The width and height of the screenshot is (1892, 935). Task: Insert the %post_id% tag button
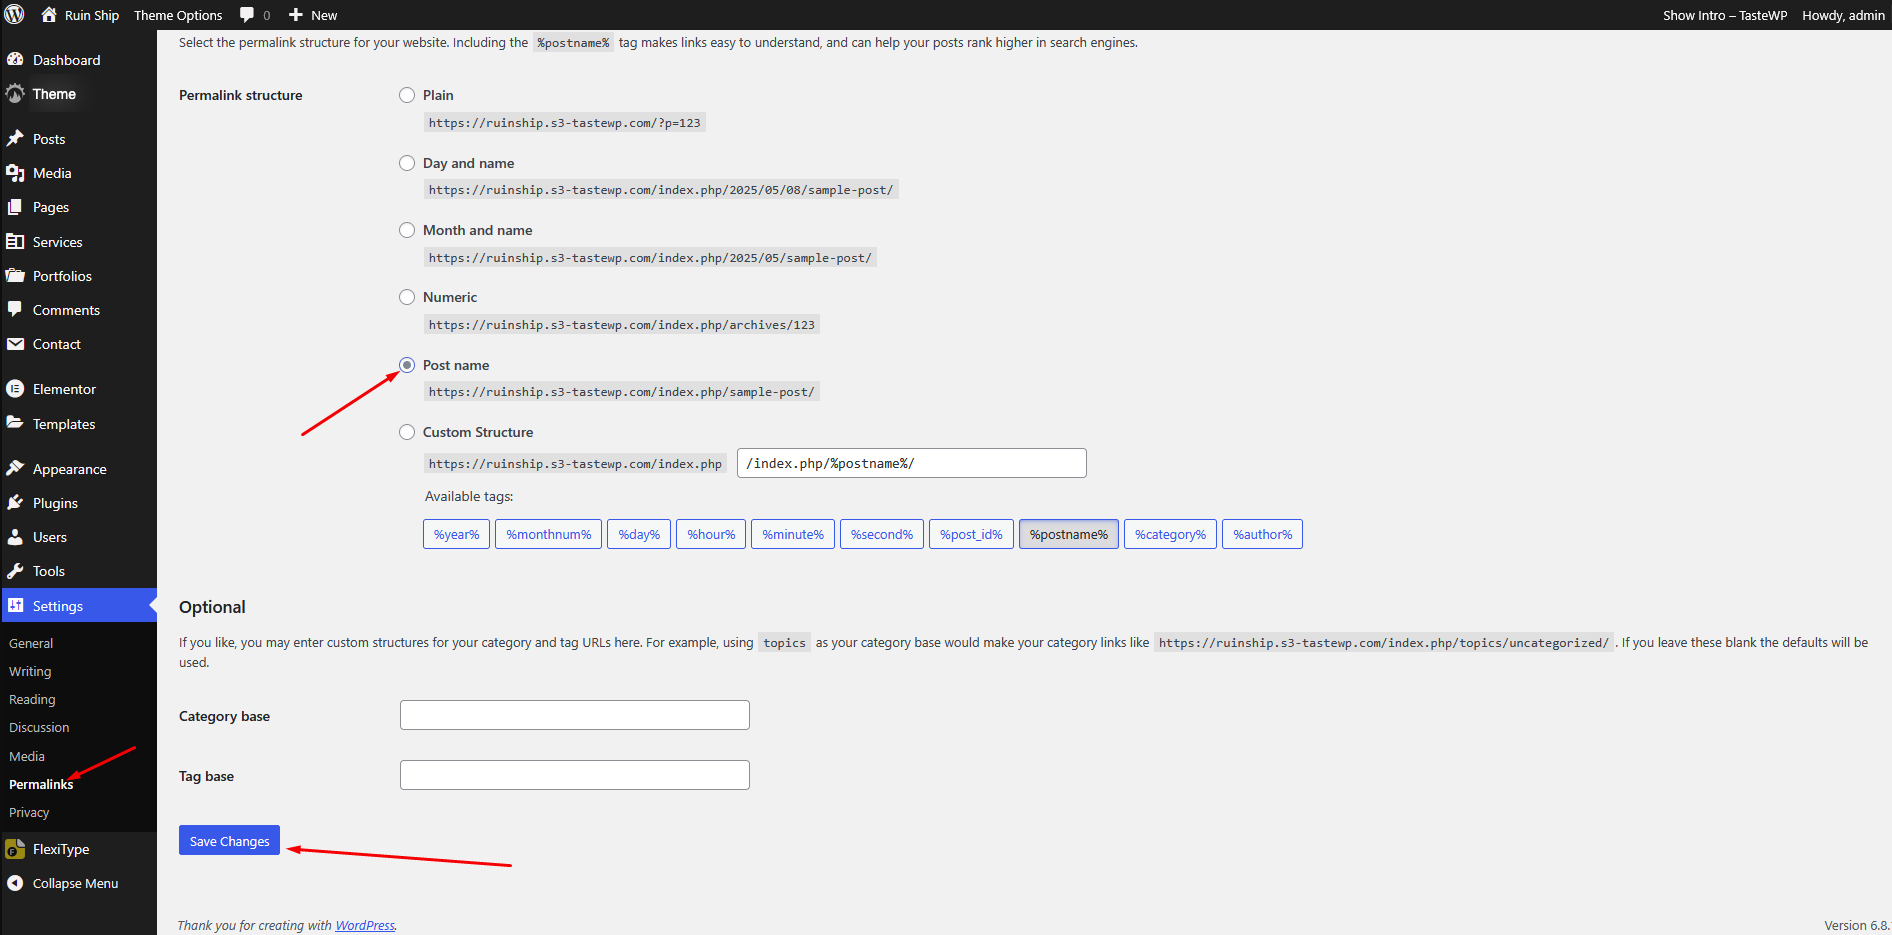pyautogui.click(x=971, y=534)
